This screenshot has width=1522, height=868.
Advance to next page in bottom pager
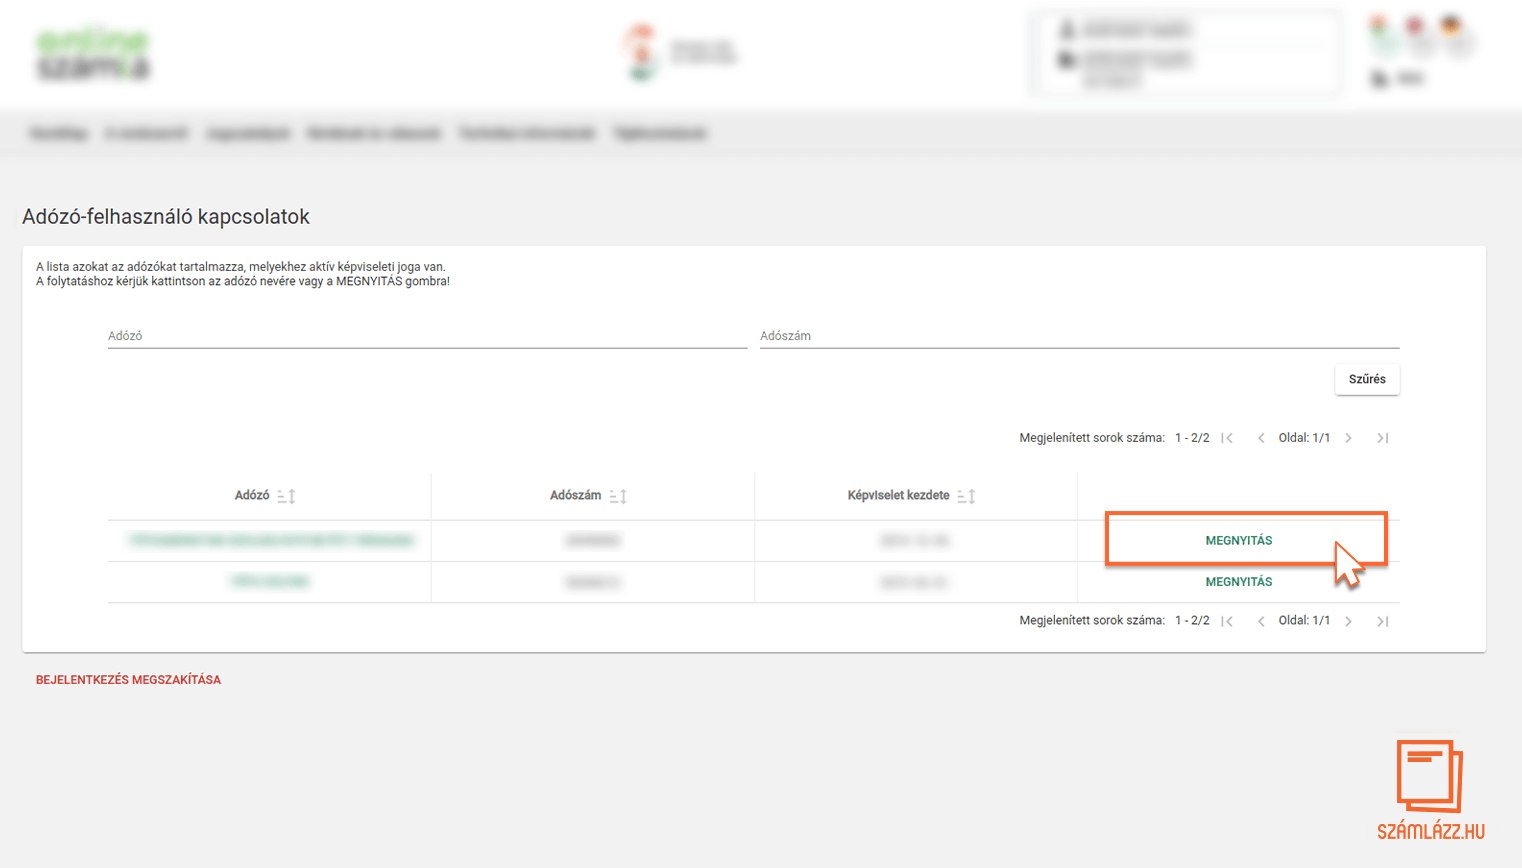tap(1349, 621)
